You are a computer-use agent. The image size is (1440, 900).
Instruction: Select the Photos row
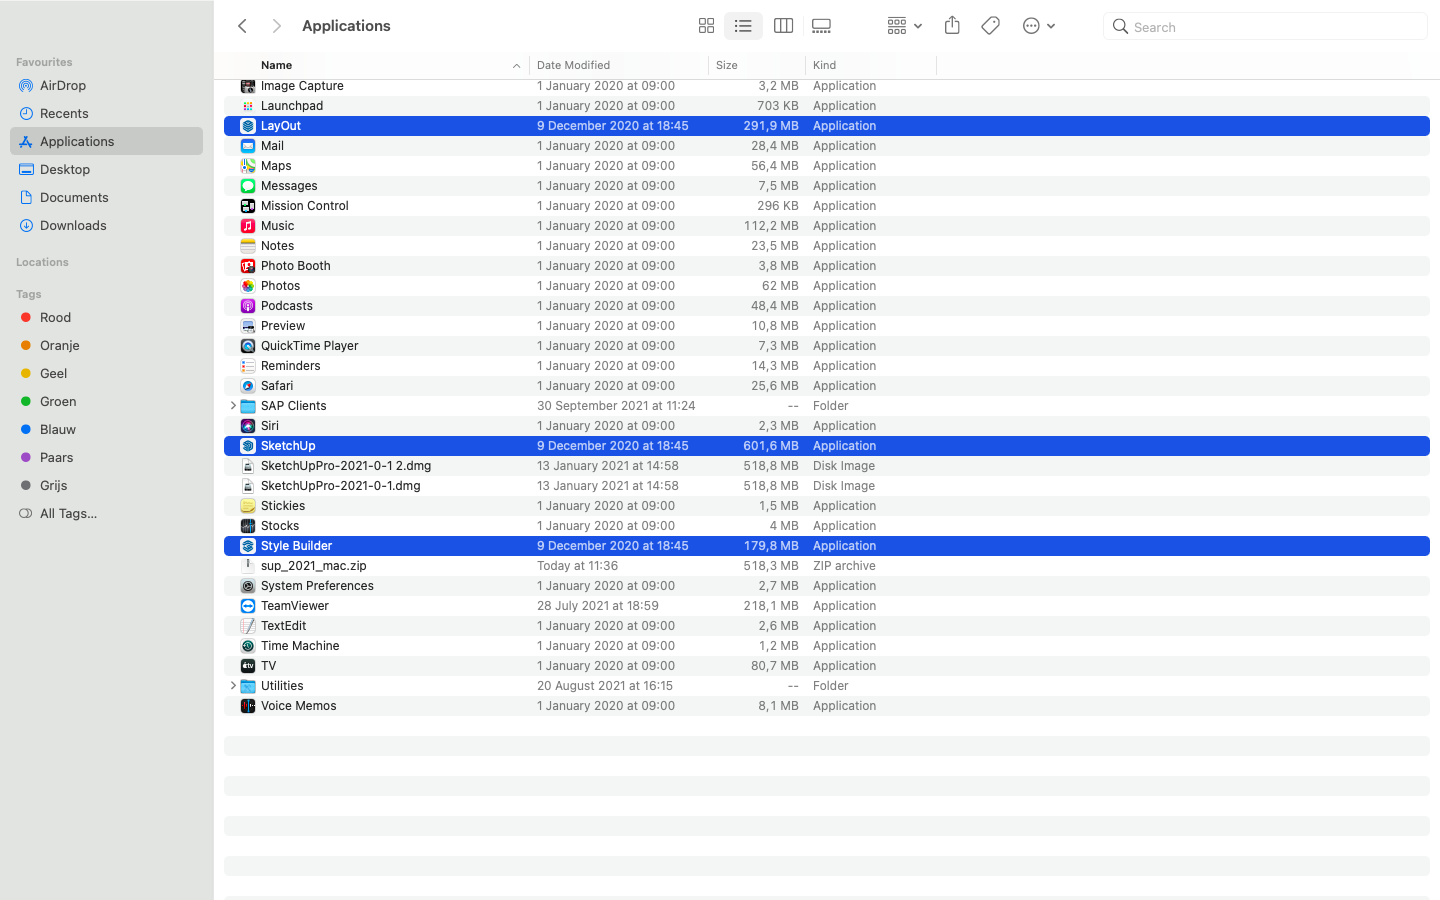pos(827,286)
